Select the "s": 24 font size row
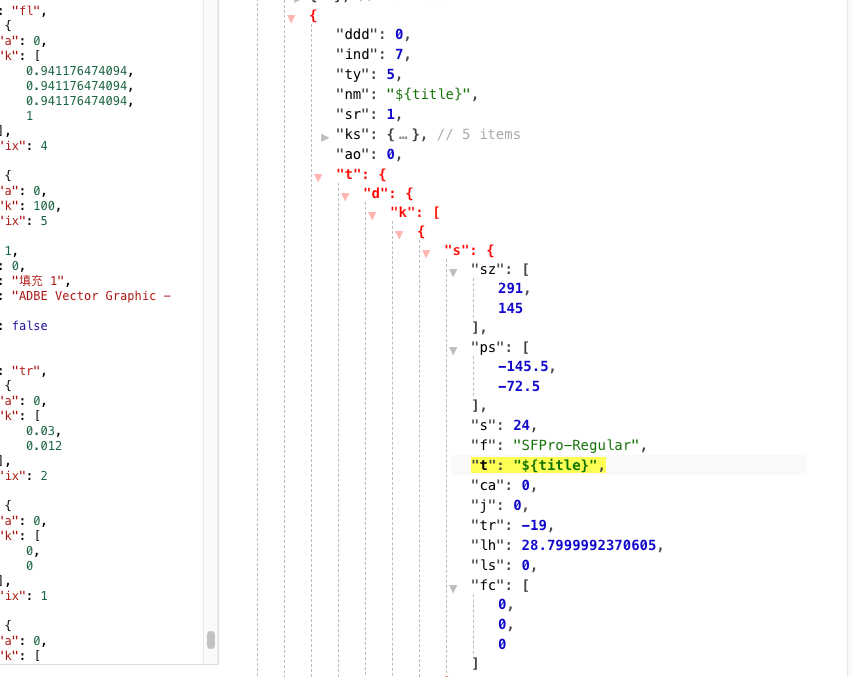Image resolution: width=852 pixels, height=677 pixels. pyautogui.click(x=504, y=425)
